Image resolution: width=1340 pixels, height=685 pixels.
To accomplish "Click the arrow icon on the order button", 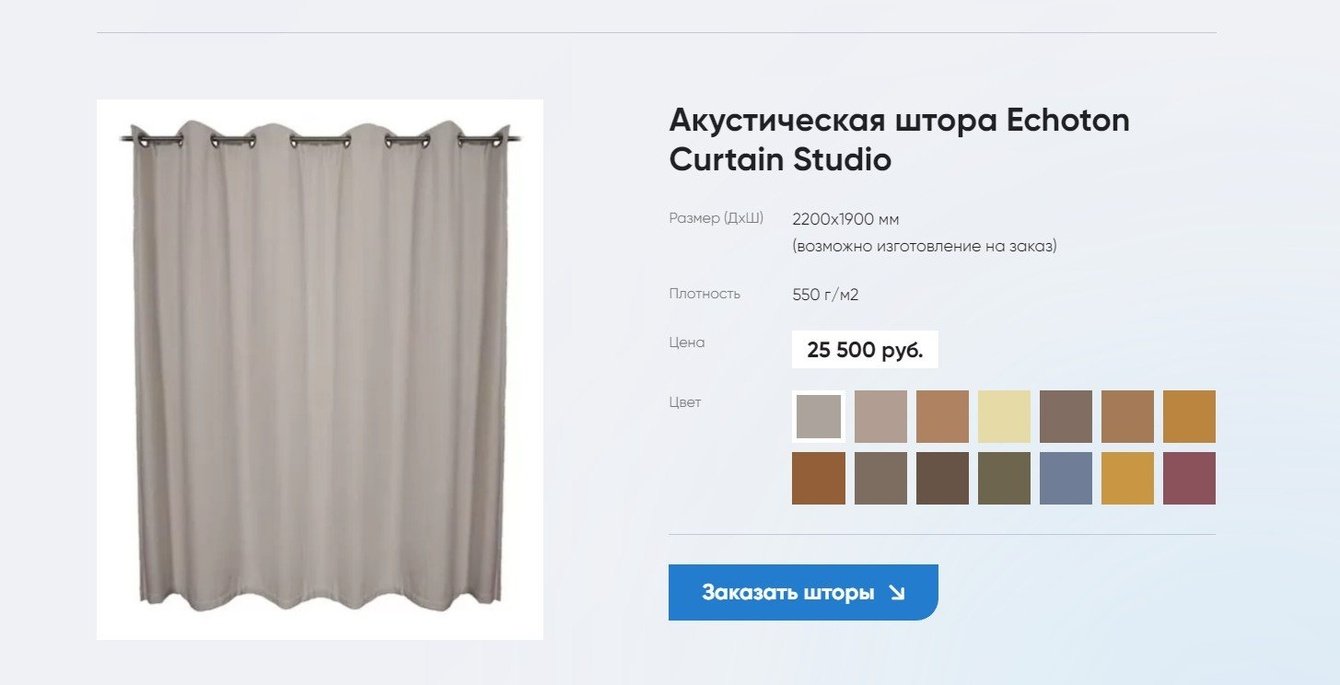I will 896,593.
